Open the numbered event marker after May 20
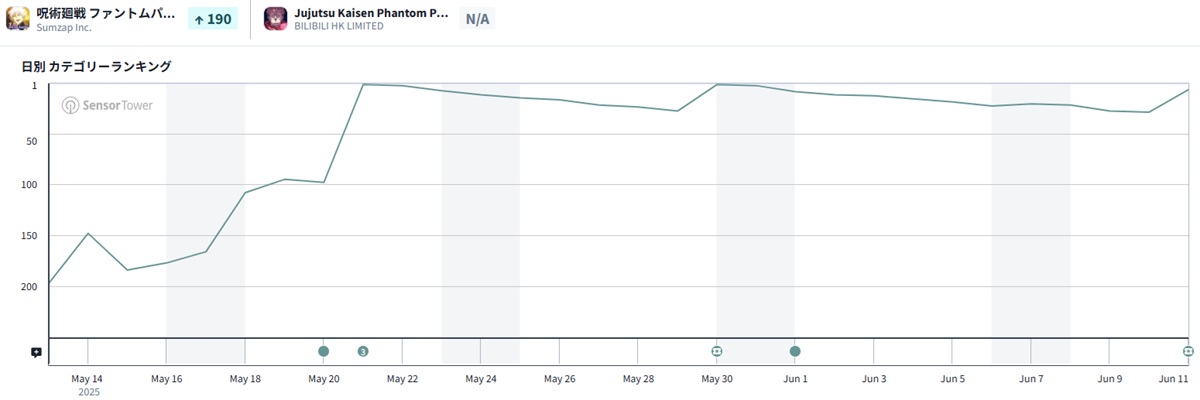Viewport: 1200px width, 400px height. (x=363, y=351)
